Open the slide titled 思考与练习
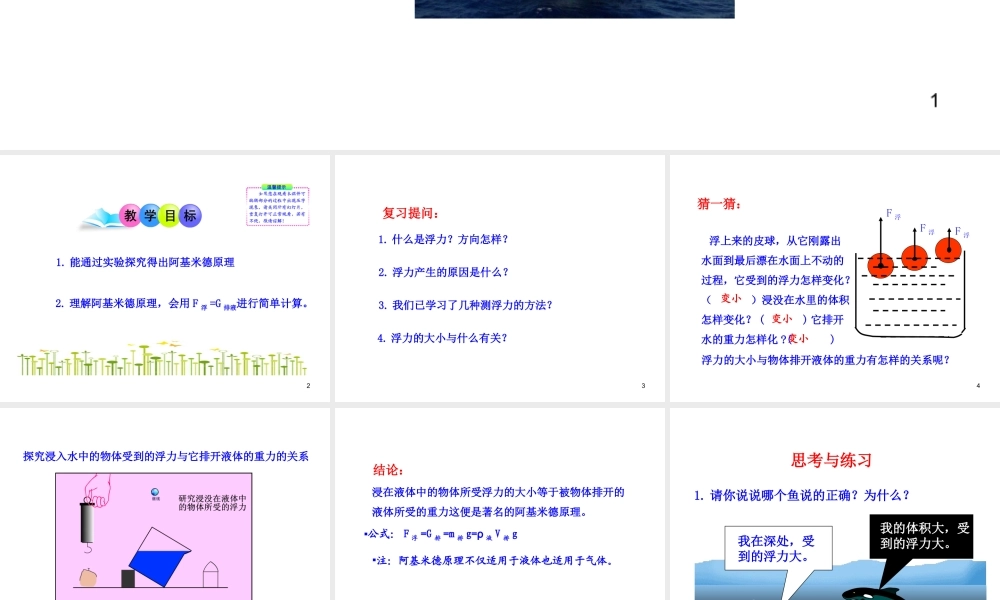Viewport: 1000px width, 600px height. [x=835, y=504]
